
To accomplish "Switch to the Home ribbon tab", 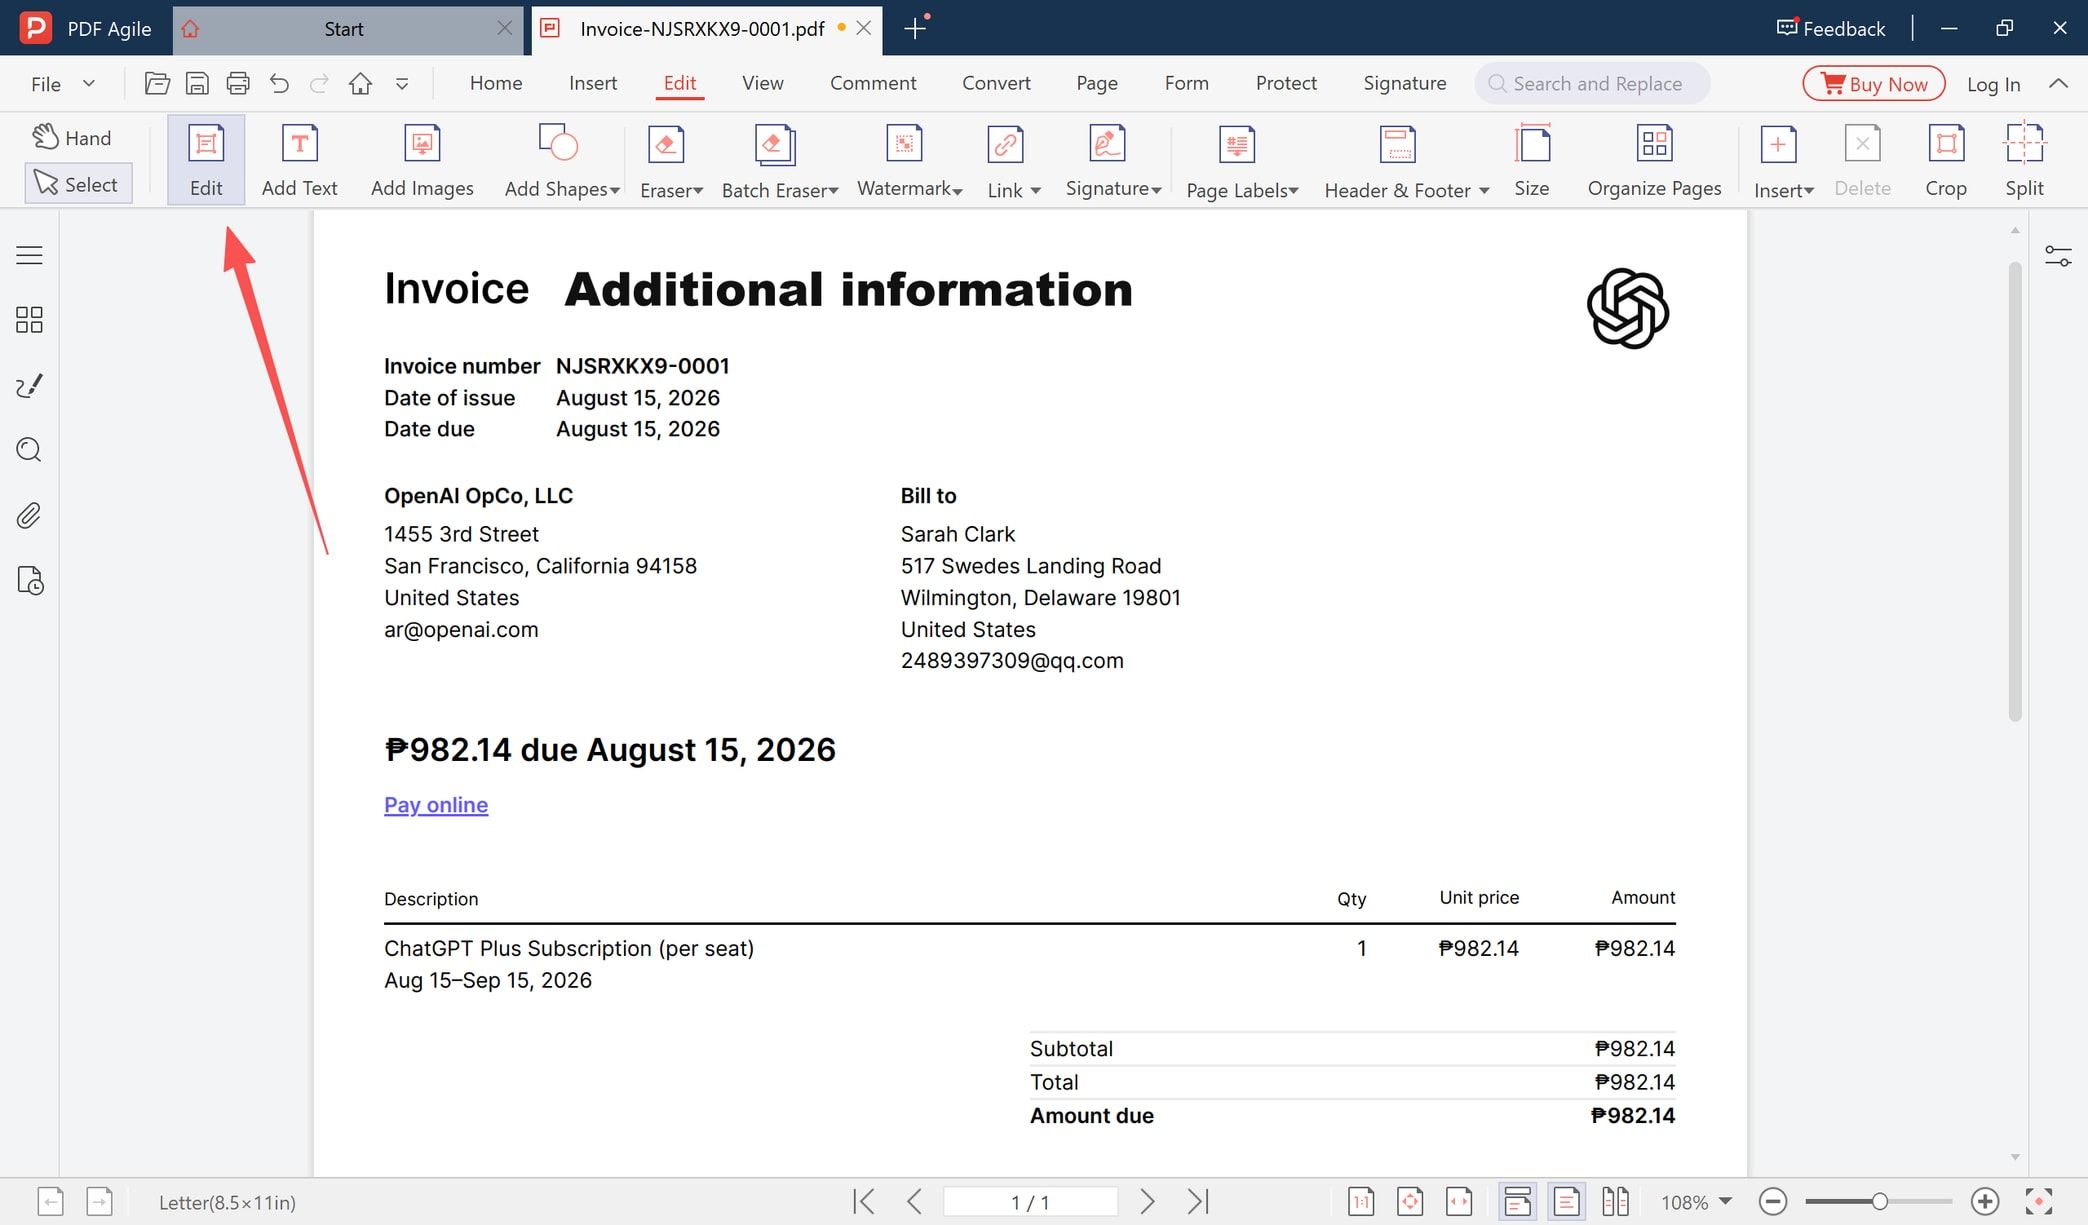I will pos(496,83).
